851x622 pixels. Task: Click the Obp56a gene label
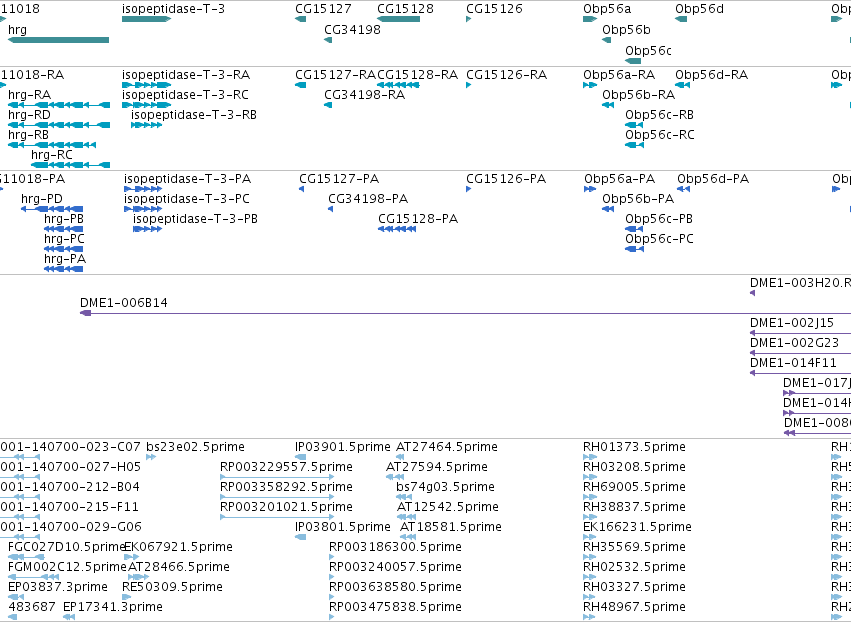coord(607,9)
